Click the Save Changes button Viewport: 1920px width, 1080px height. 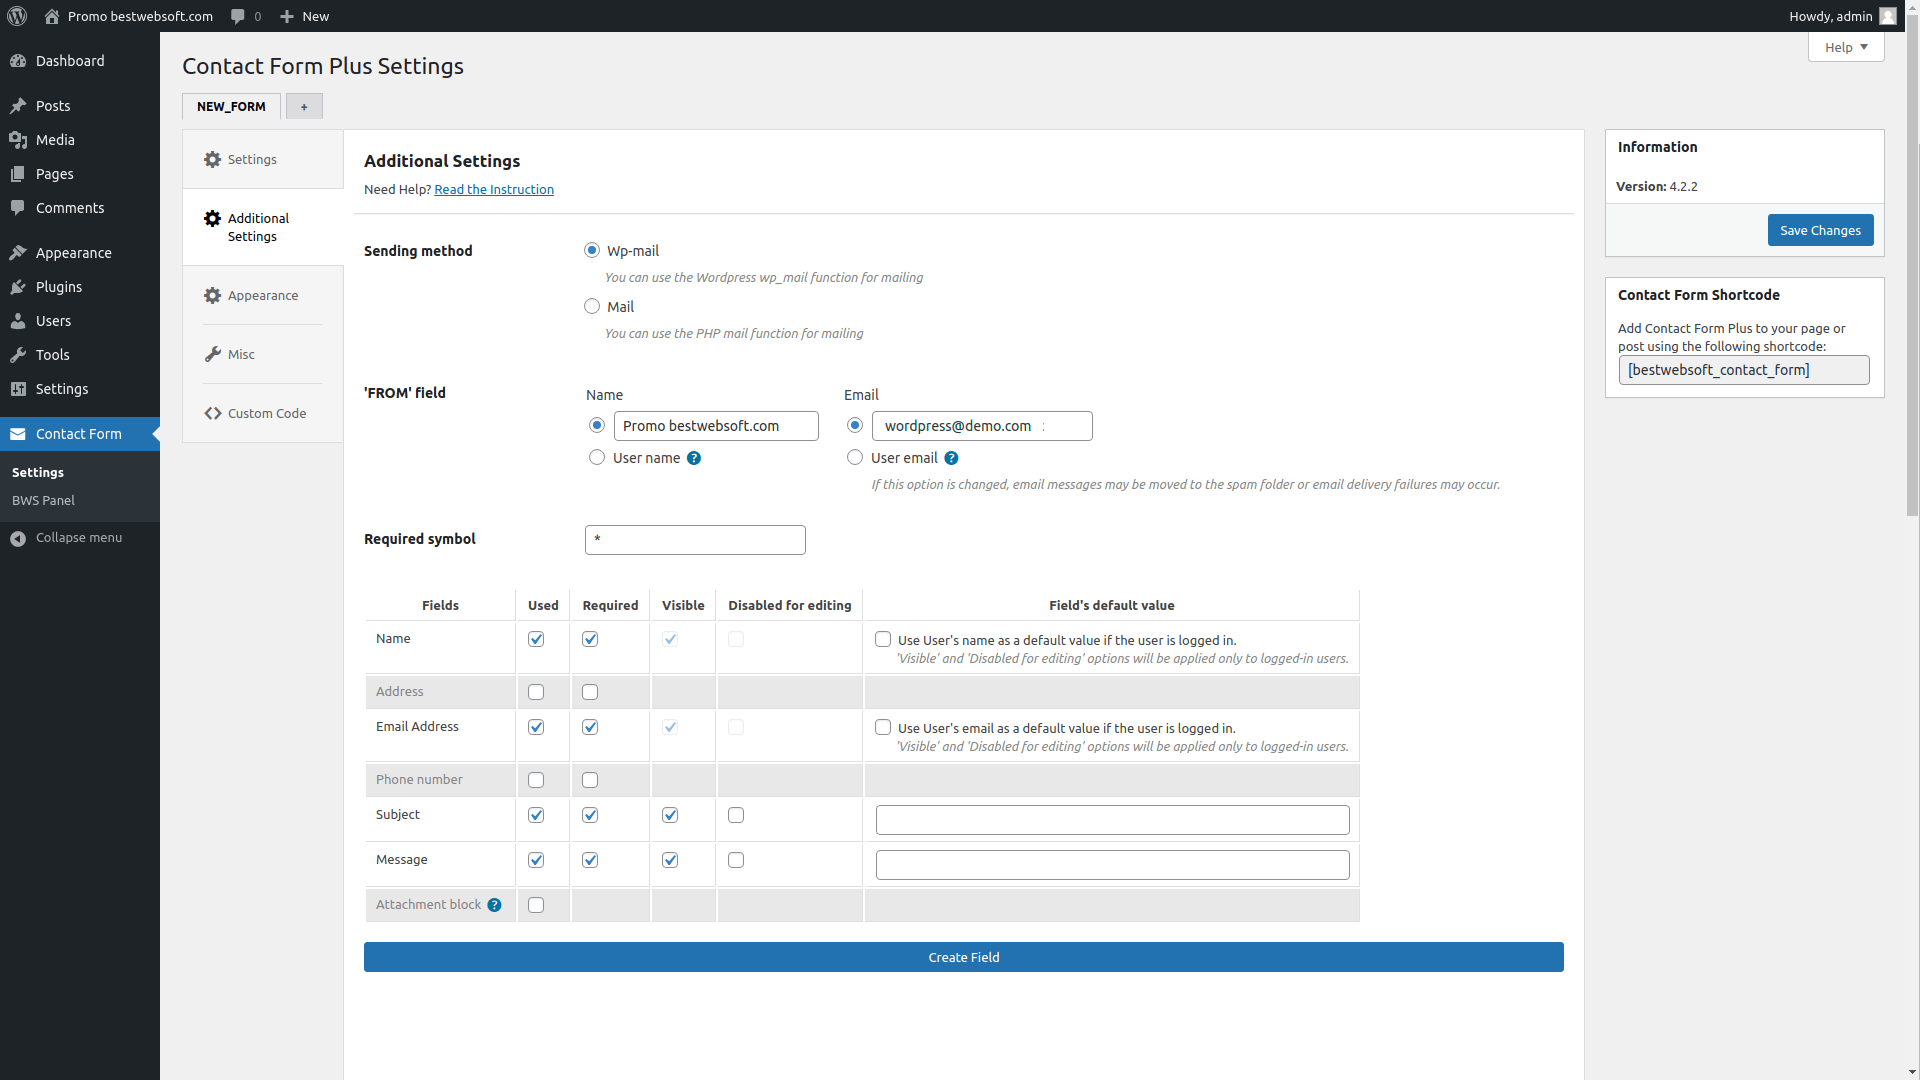click(1819, 230)
